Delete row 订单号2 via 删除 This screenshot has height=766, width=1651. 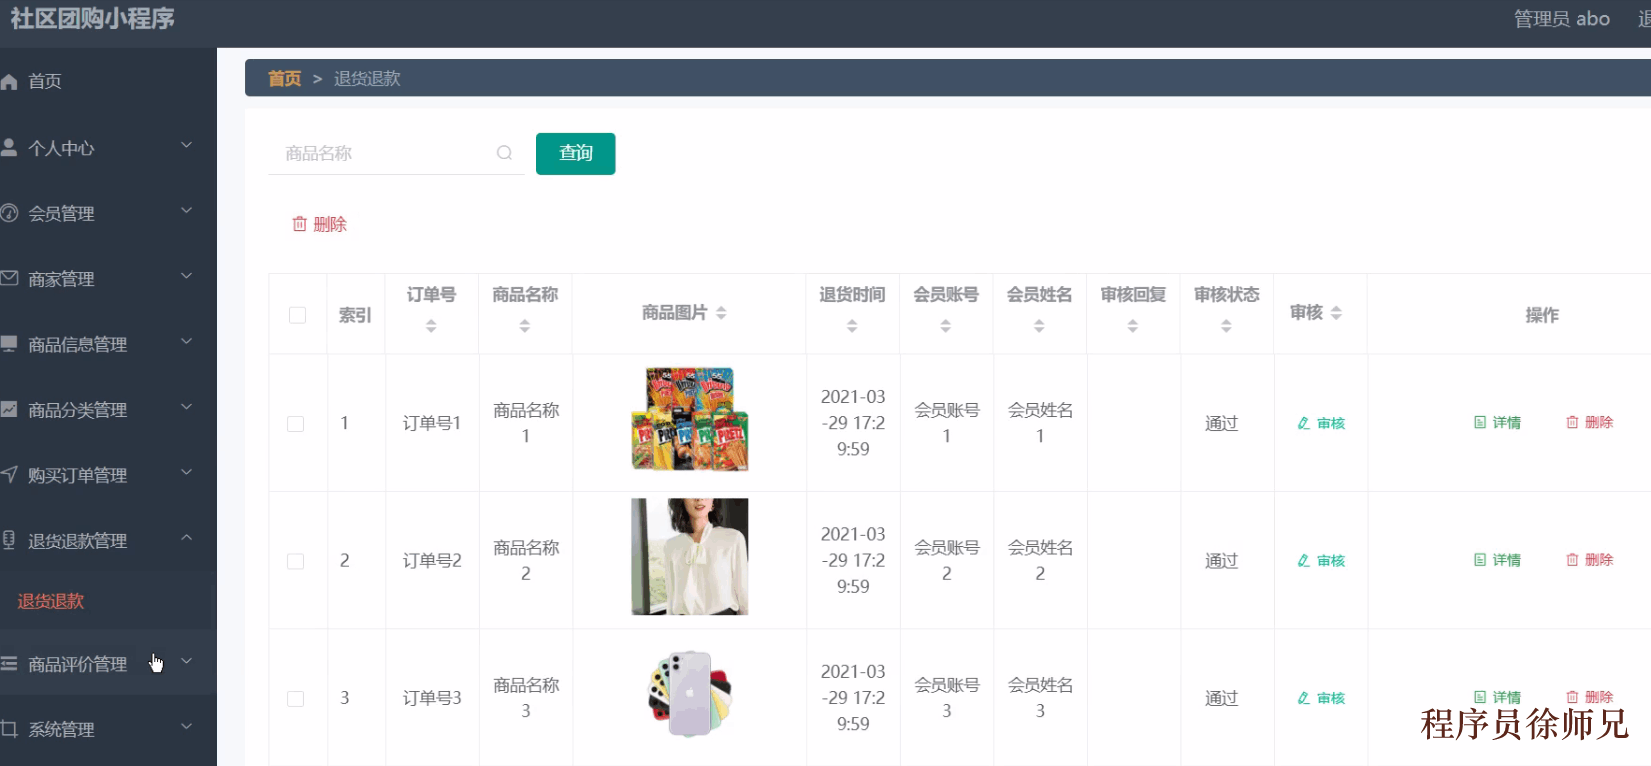tap(1589, 560)
